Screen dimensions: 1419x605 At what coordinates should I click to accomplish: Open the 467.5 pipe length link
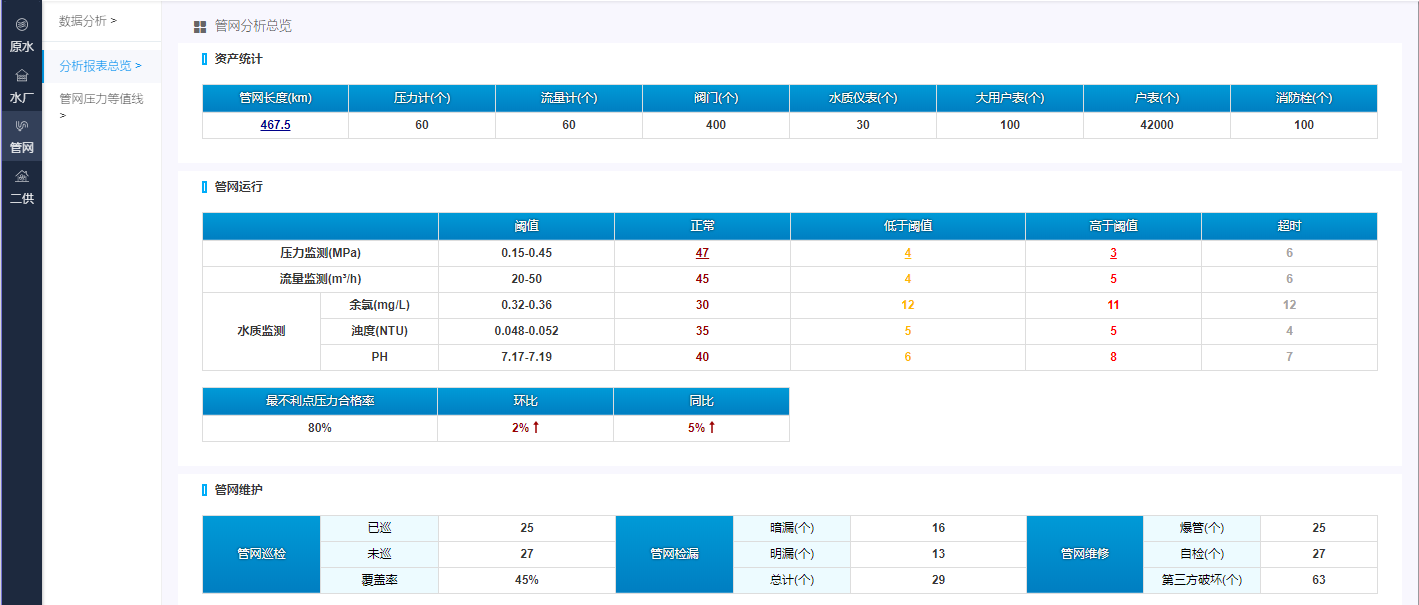(275, 125)
